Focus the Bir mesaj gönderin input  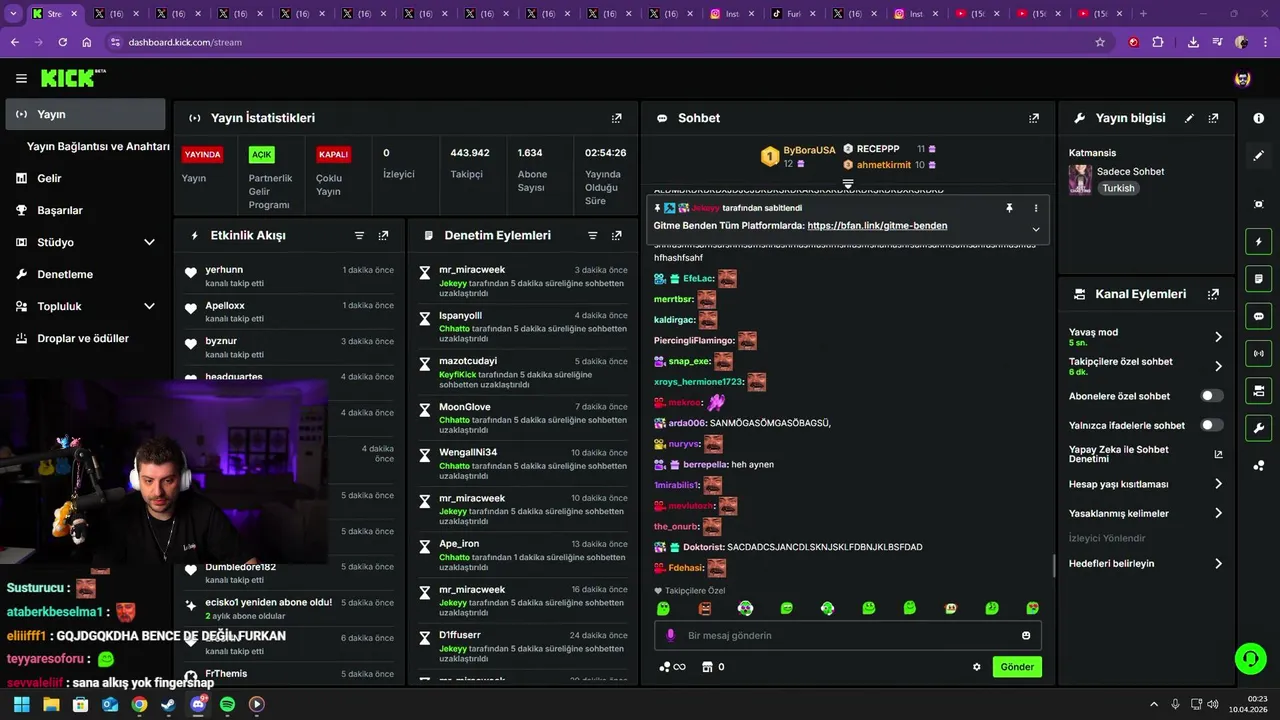tap(848, 636)
